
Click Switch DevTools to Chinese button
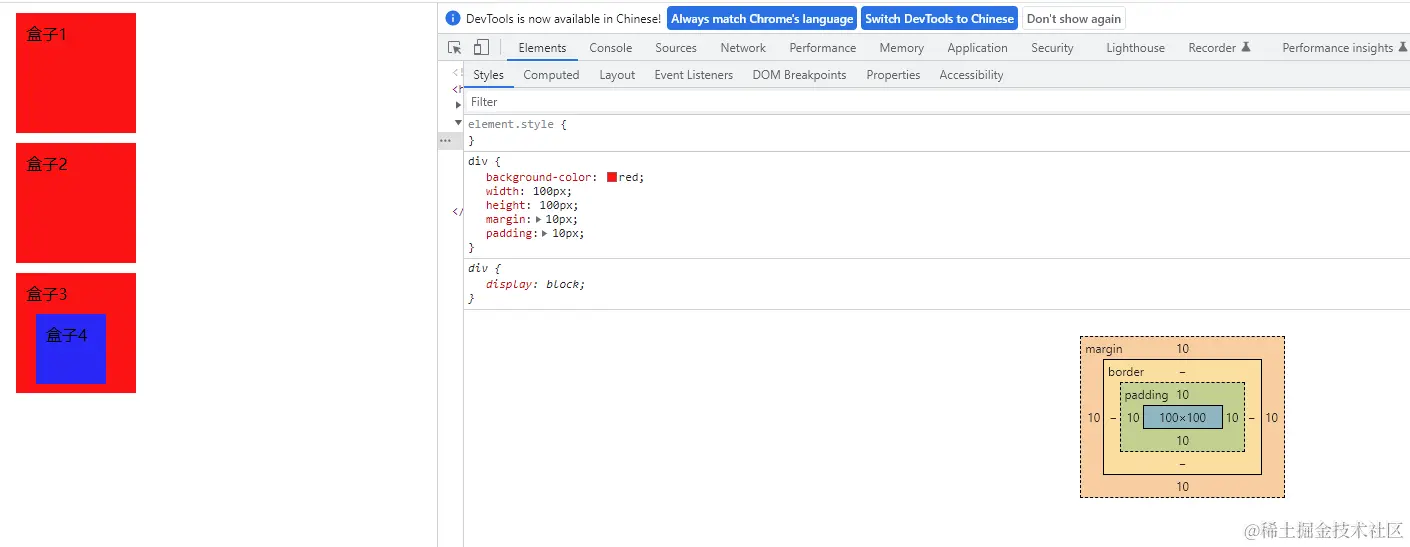939,18
